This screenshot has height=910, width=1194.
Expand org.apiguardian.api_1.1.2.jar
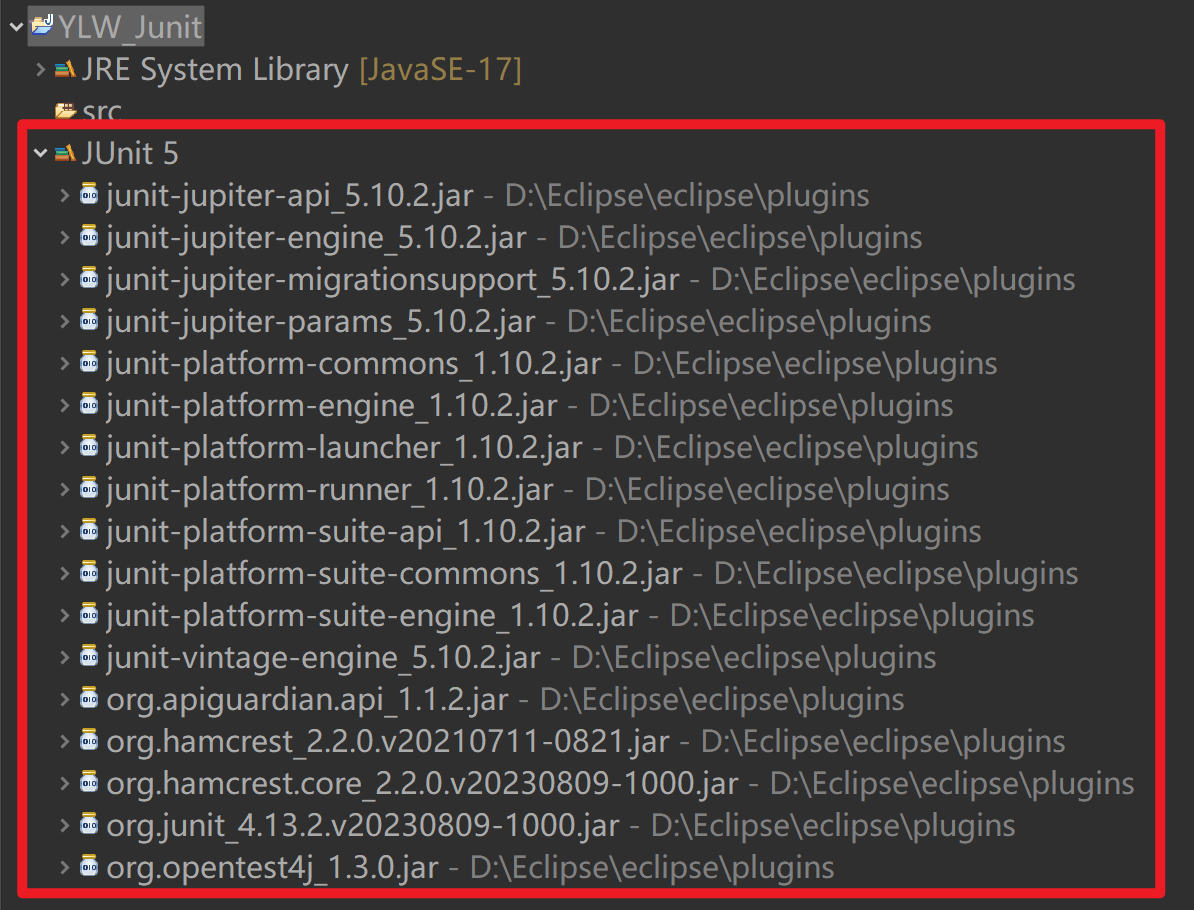65,698
